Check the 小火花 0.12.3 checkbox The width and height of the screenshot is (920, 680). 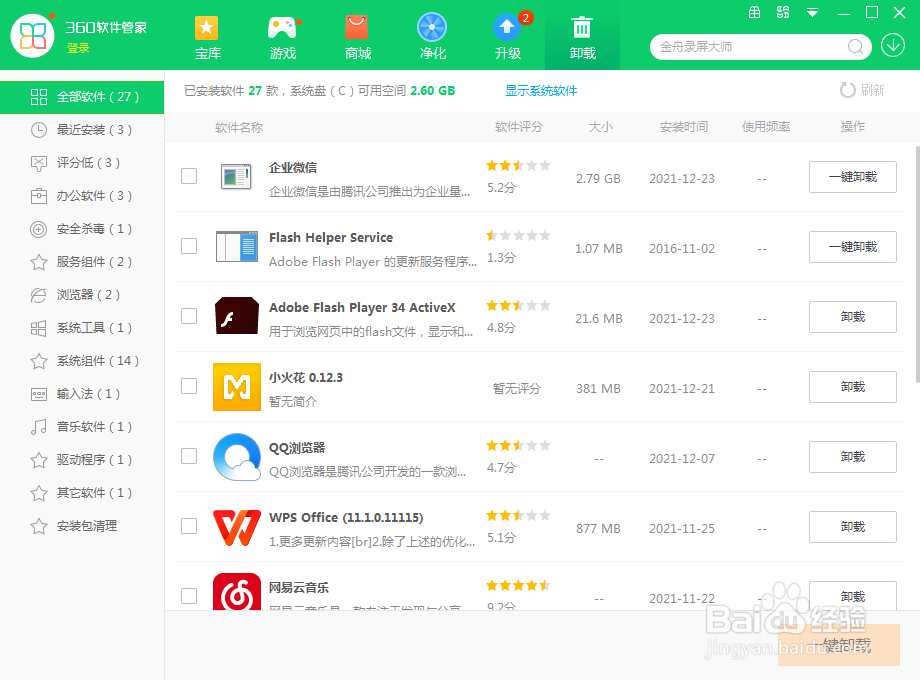[x=189, y=386]
